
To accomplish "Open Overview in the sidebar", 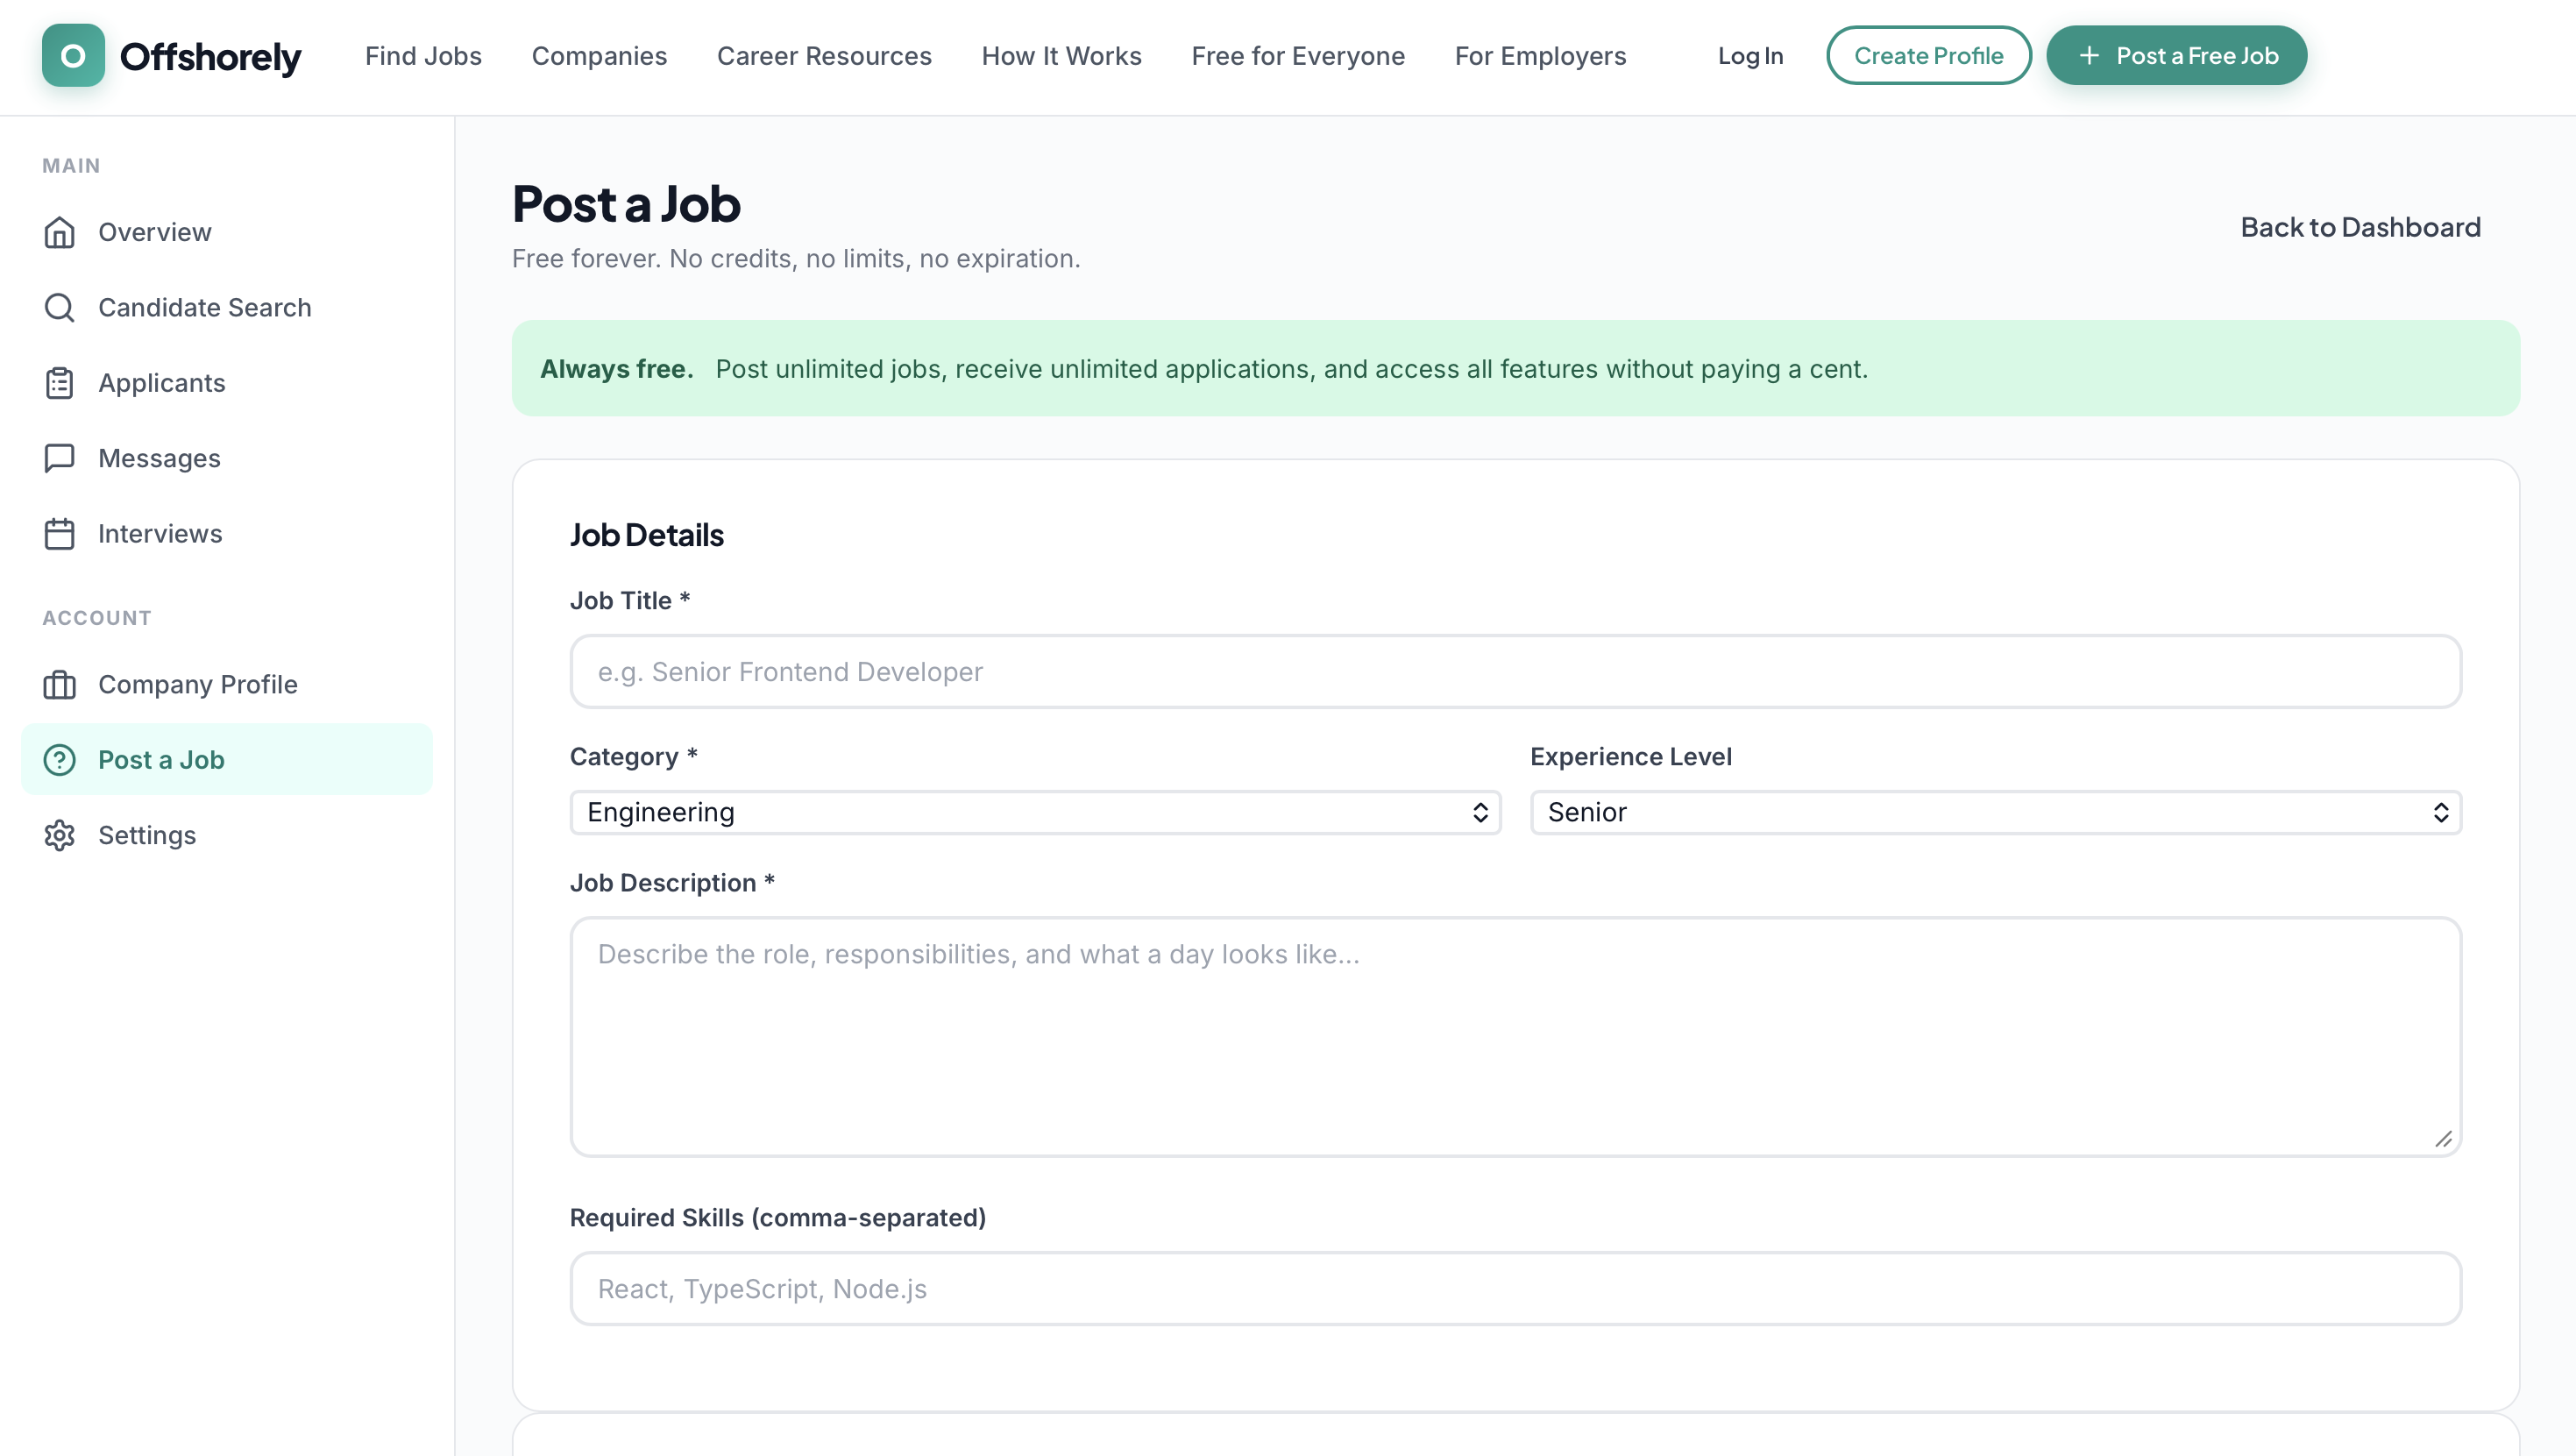I will (x=227, y=232).
